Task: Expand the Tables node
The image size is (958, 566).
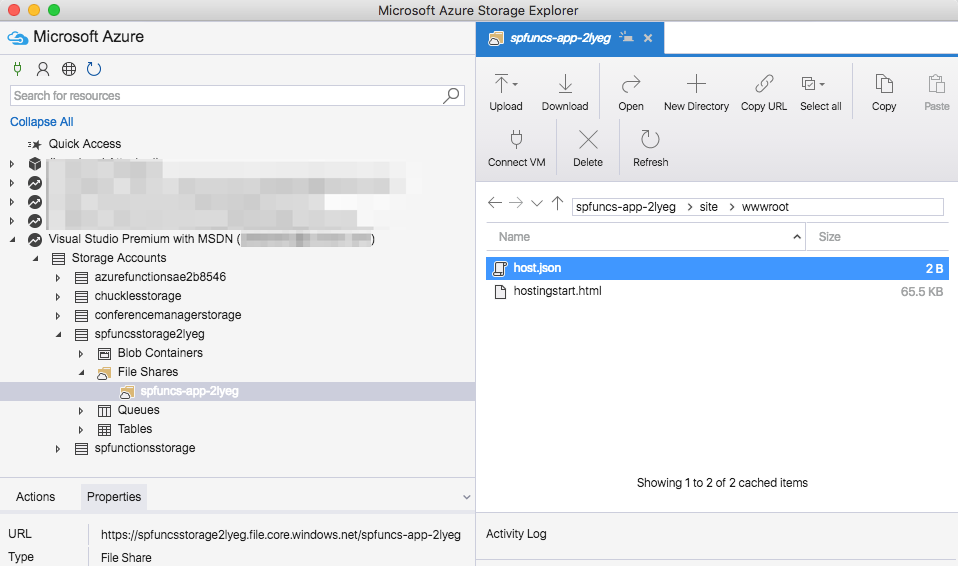Action: 81,430
